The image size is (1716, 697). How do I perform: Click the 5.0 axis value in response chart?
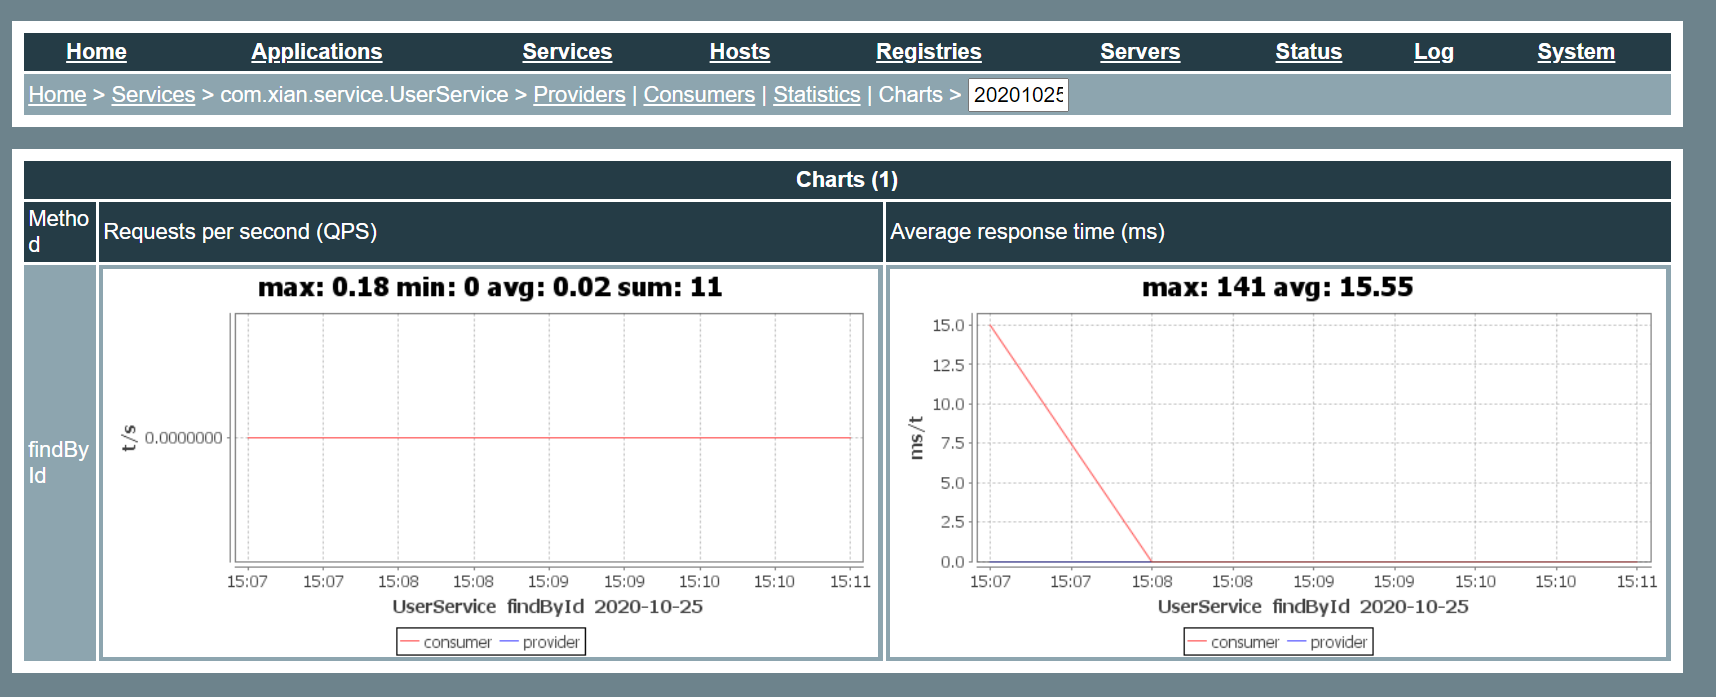click(952, 483)
